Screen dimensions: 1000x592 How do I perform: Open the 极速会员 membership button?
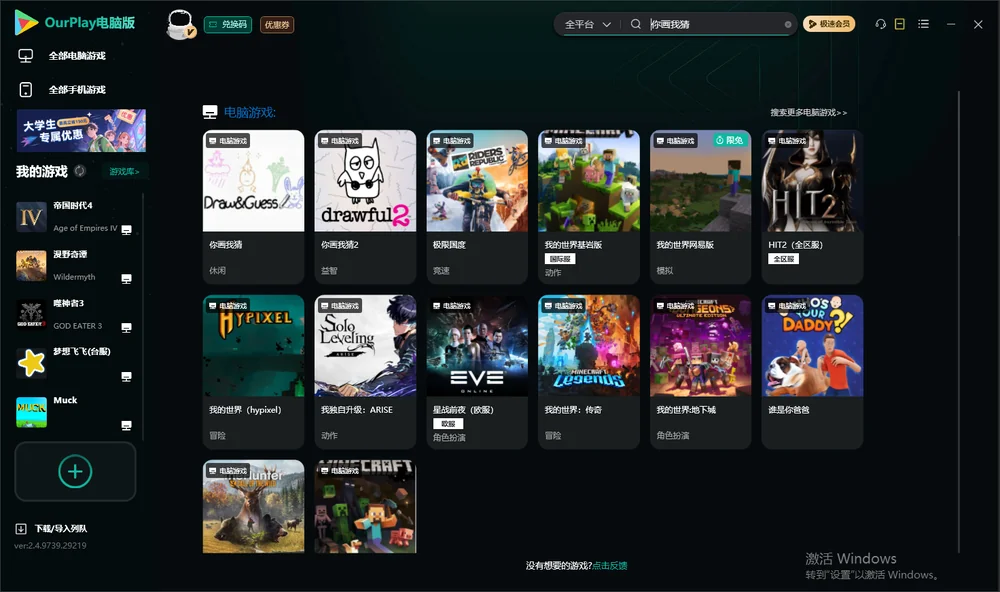coord(829,24)
